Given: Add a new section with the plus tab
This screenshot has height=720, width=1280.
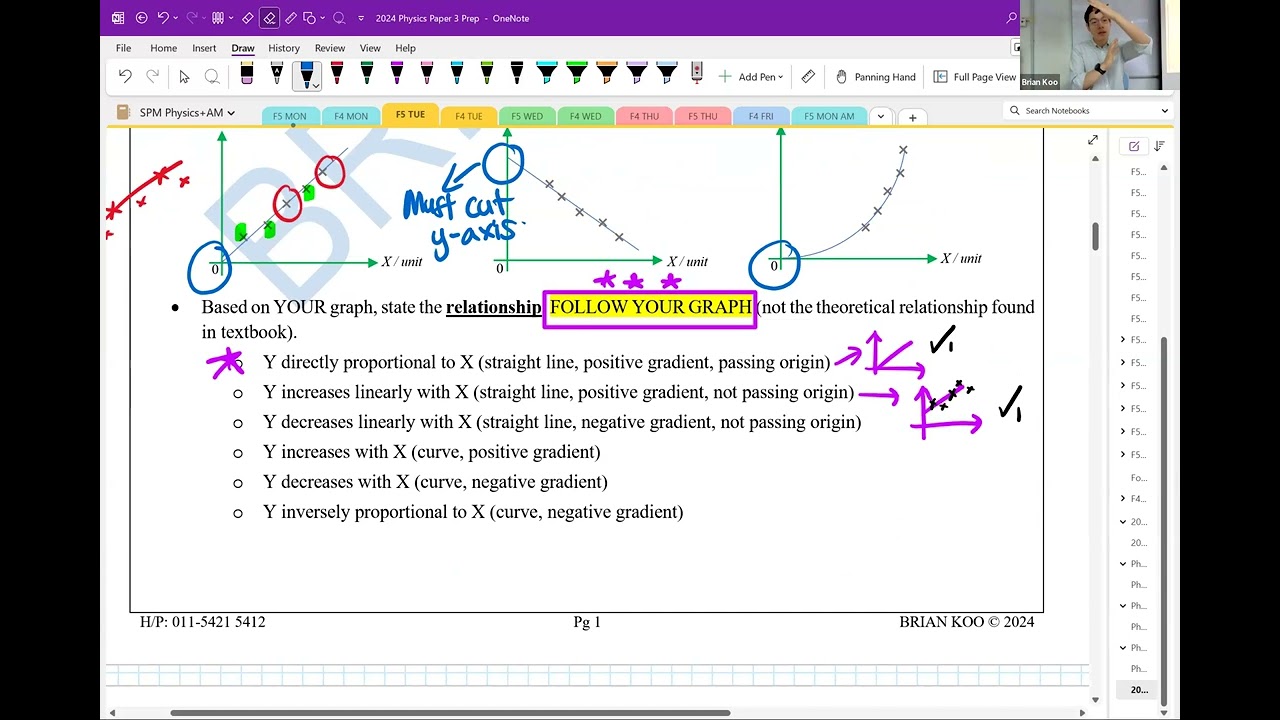Looking at the screenshot, I should (912, 117).
